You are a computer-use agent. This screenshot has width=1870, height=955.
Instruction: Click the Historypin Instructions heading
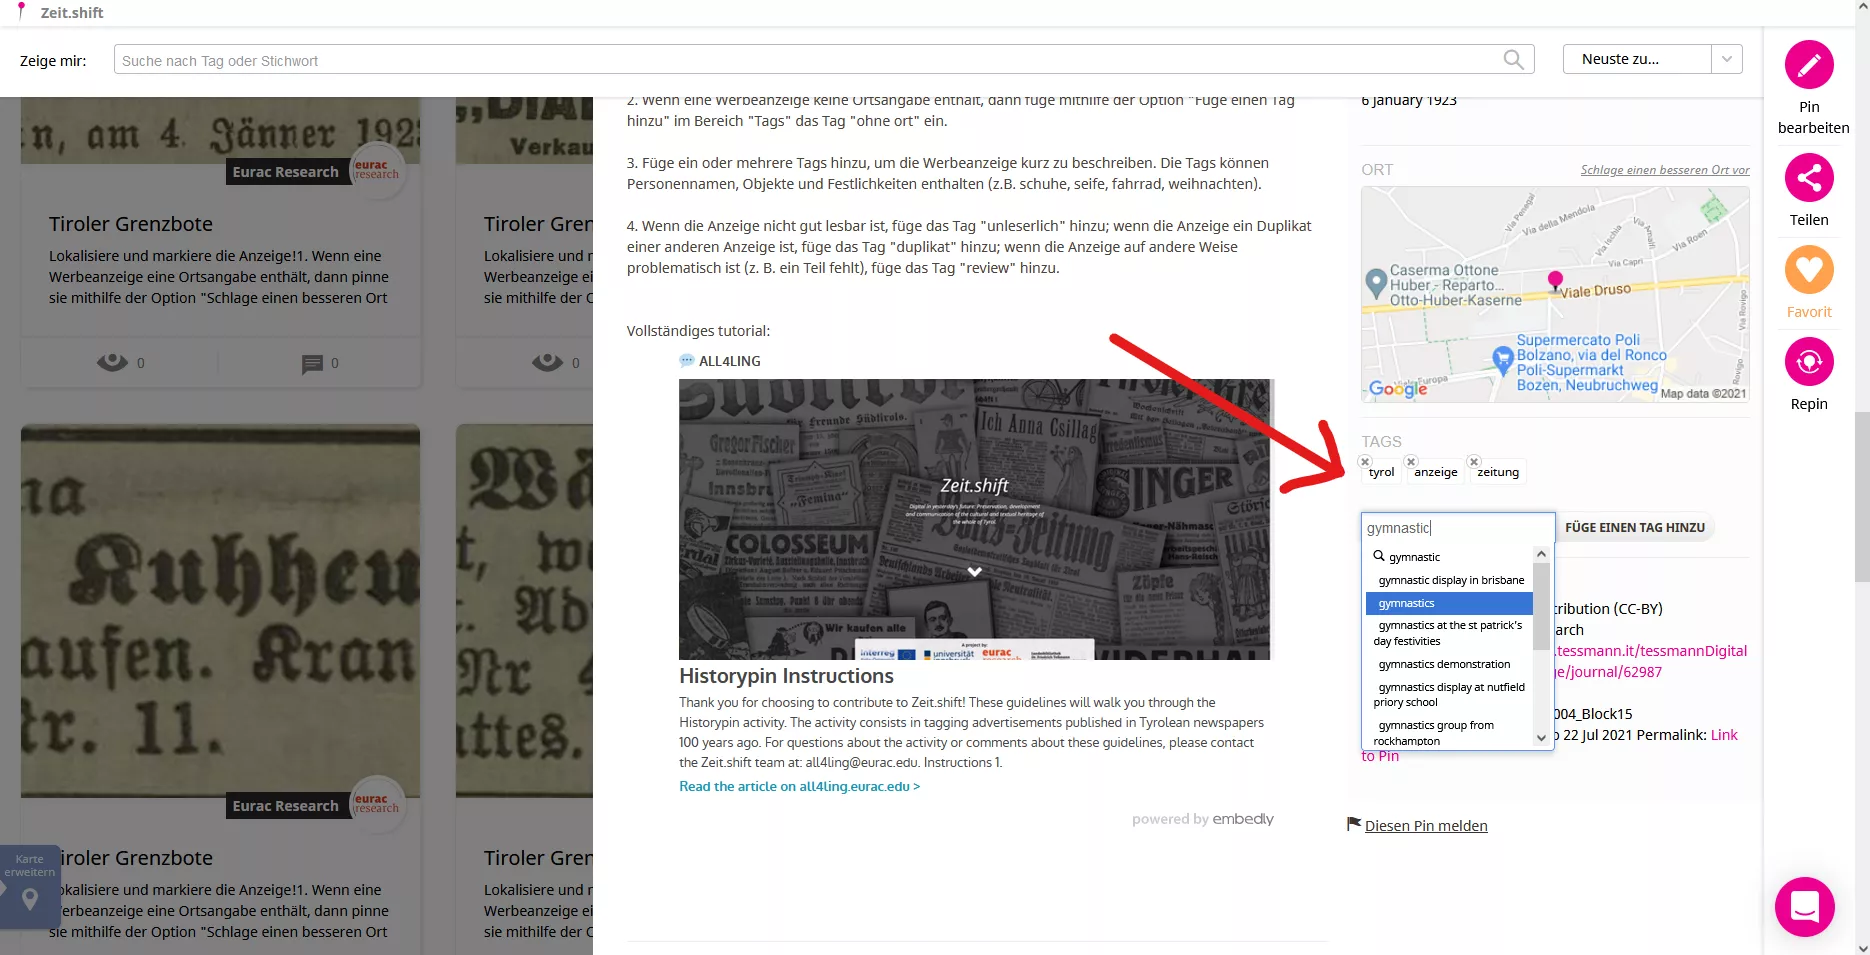[x=786, y=676]
